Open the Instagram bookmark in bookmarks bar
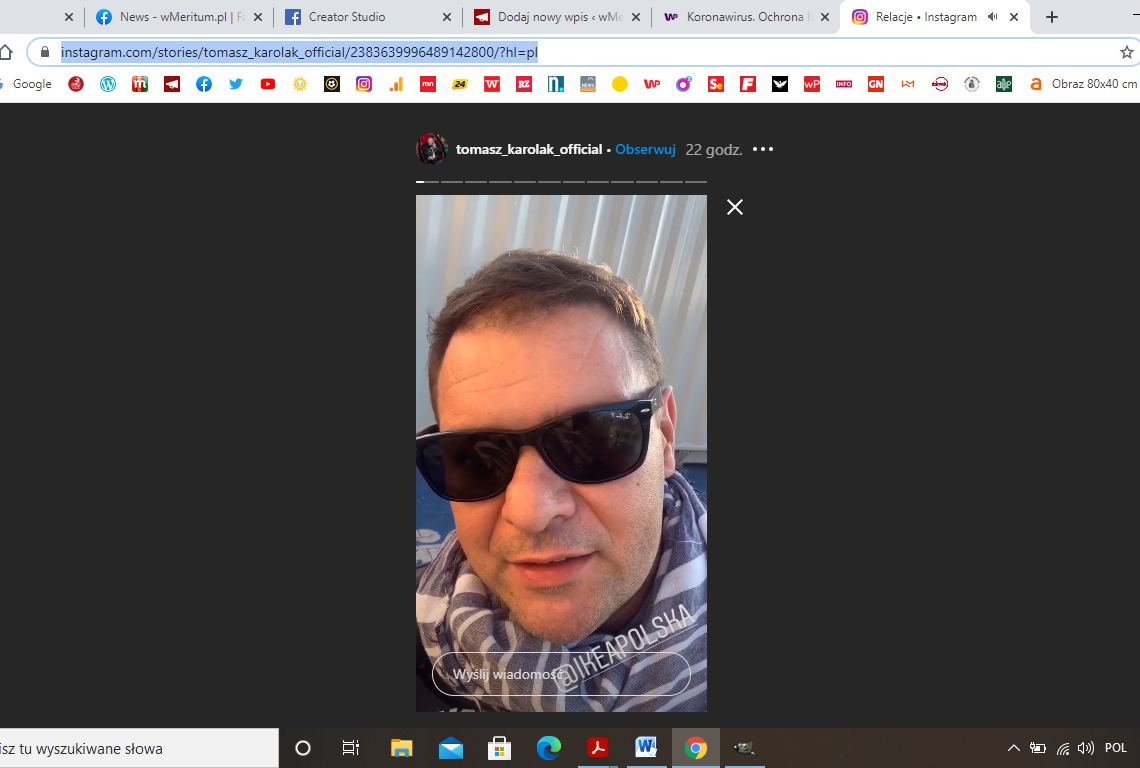The image size is (1140, 768). click(364, 84)
